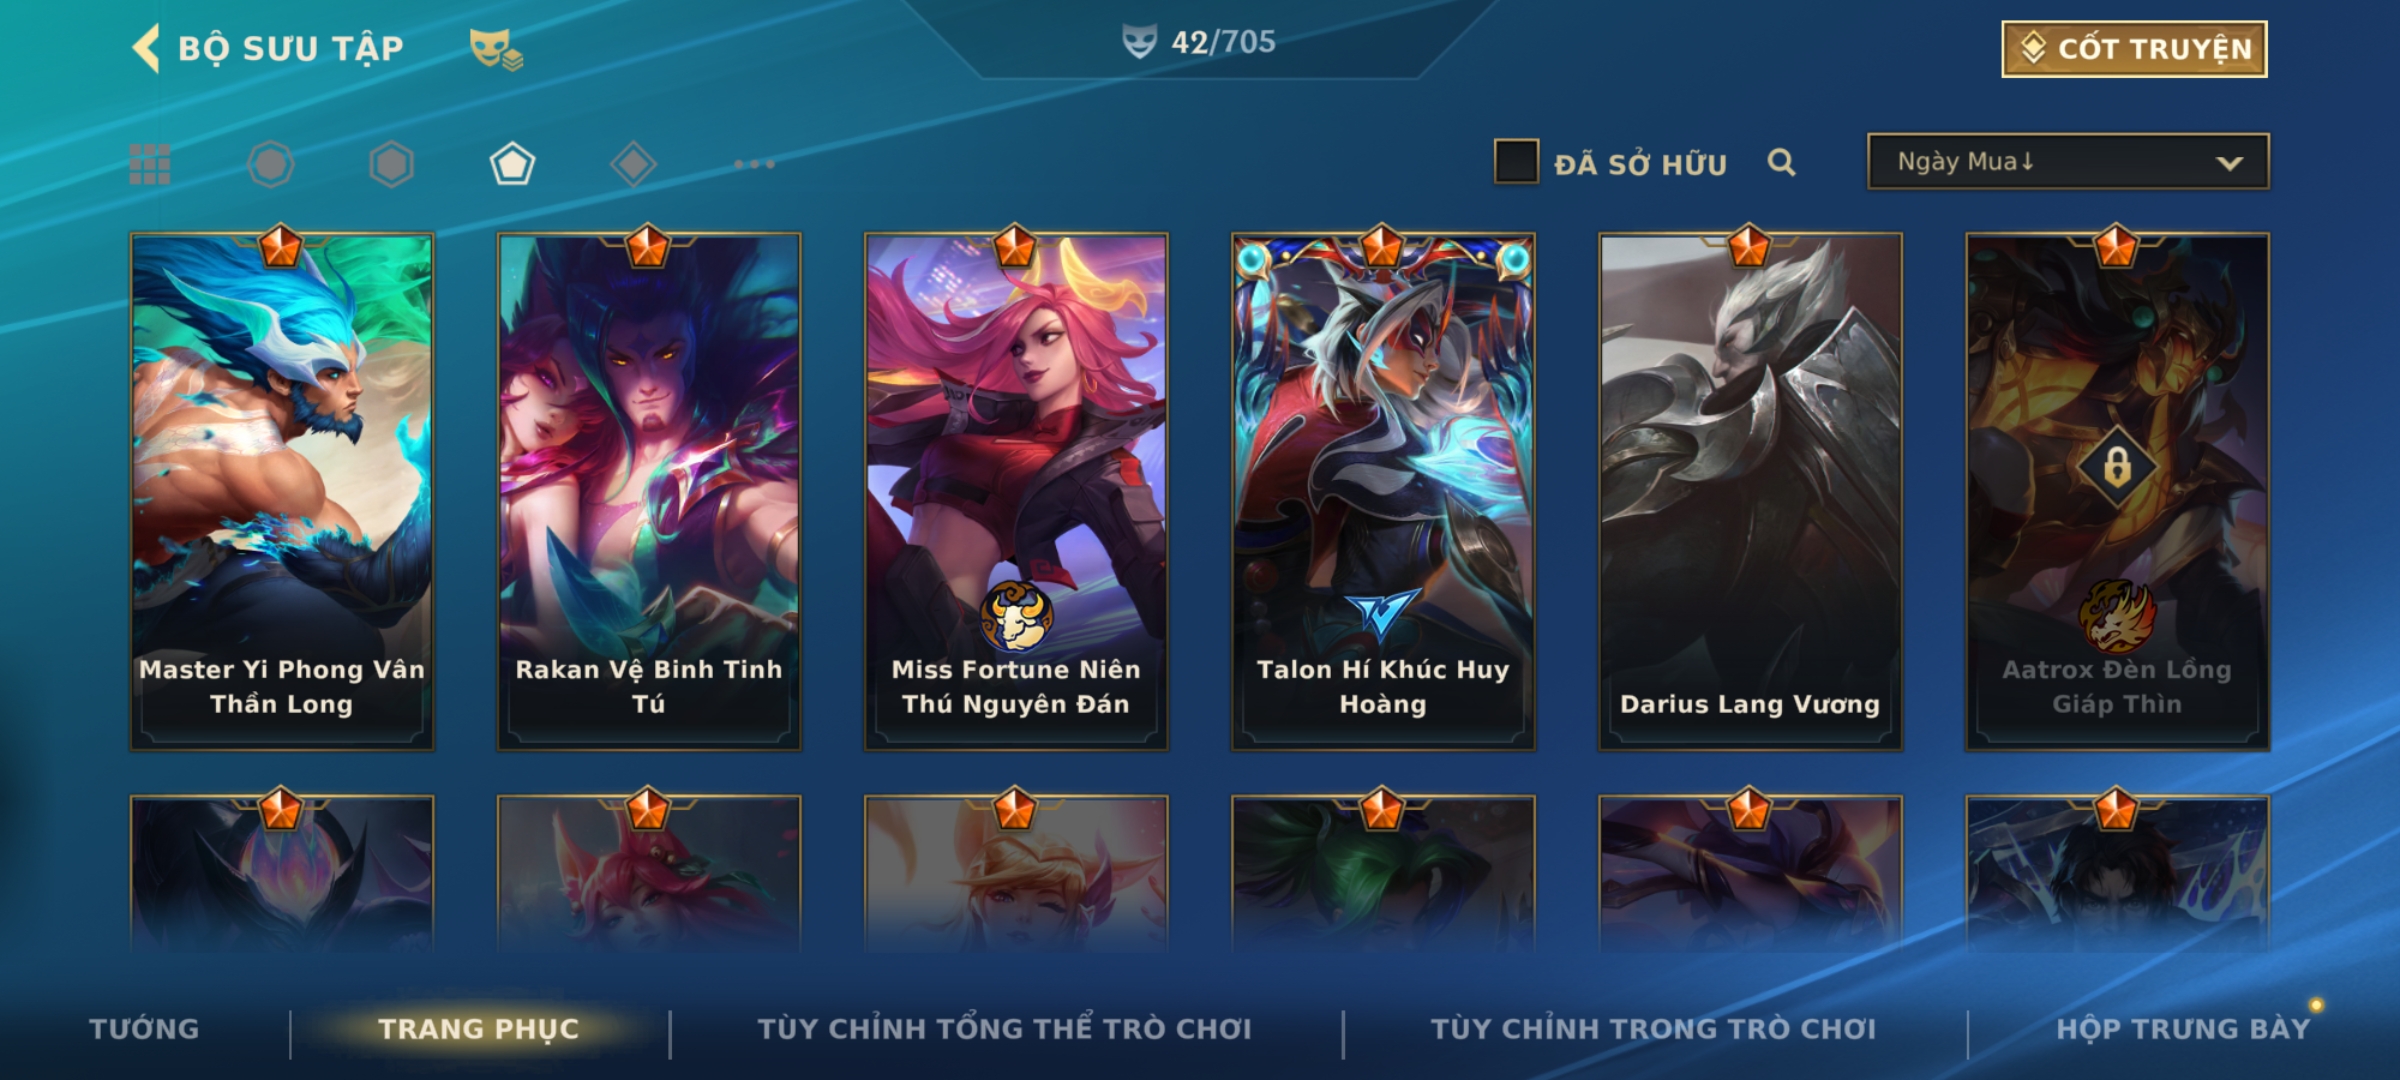
Task: Filter by pentagon rarity tier icon
Action: 512,164
